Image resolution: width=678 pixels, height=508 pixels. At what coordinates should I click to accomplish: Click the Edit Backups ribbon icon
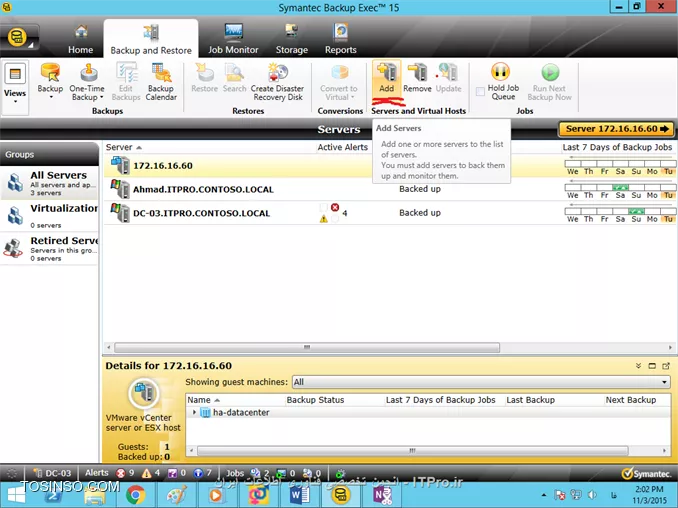(126, 81)
